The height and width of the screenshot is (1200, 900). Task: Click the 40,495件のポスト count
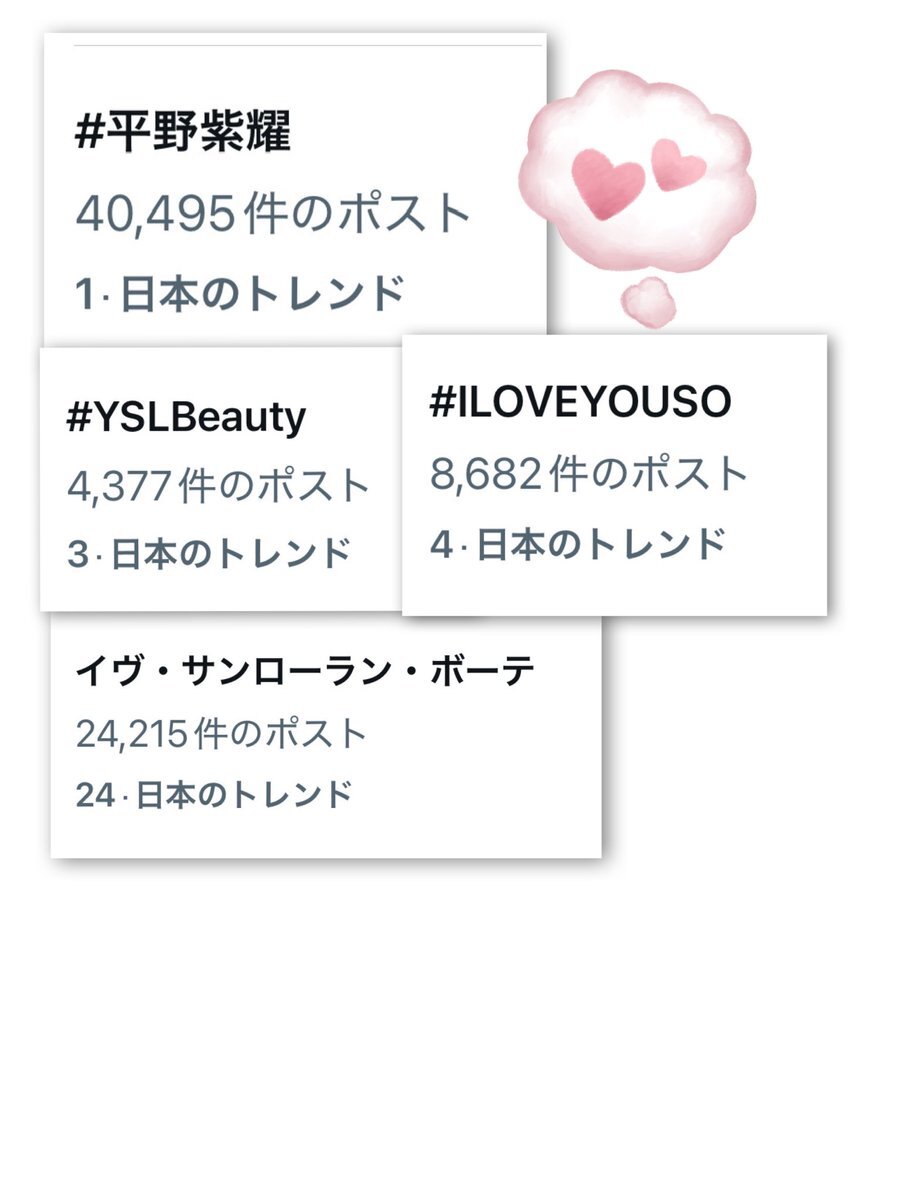272,214
